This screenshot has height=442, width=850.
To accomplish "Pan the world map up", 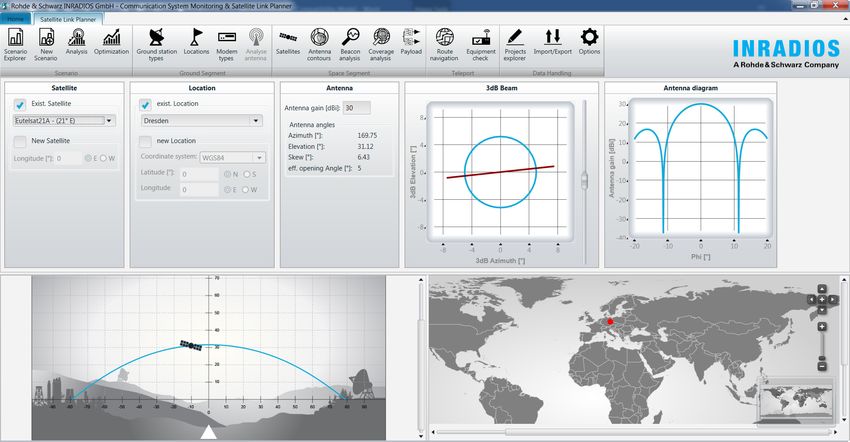I will [x=822, y=289].
